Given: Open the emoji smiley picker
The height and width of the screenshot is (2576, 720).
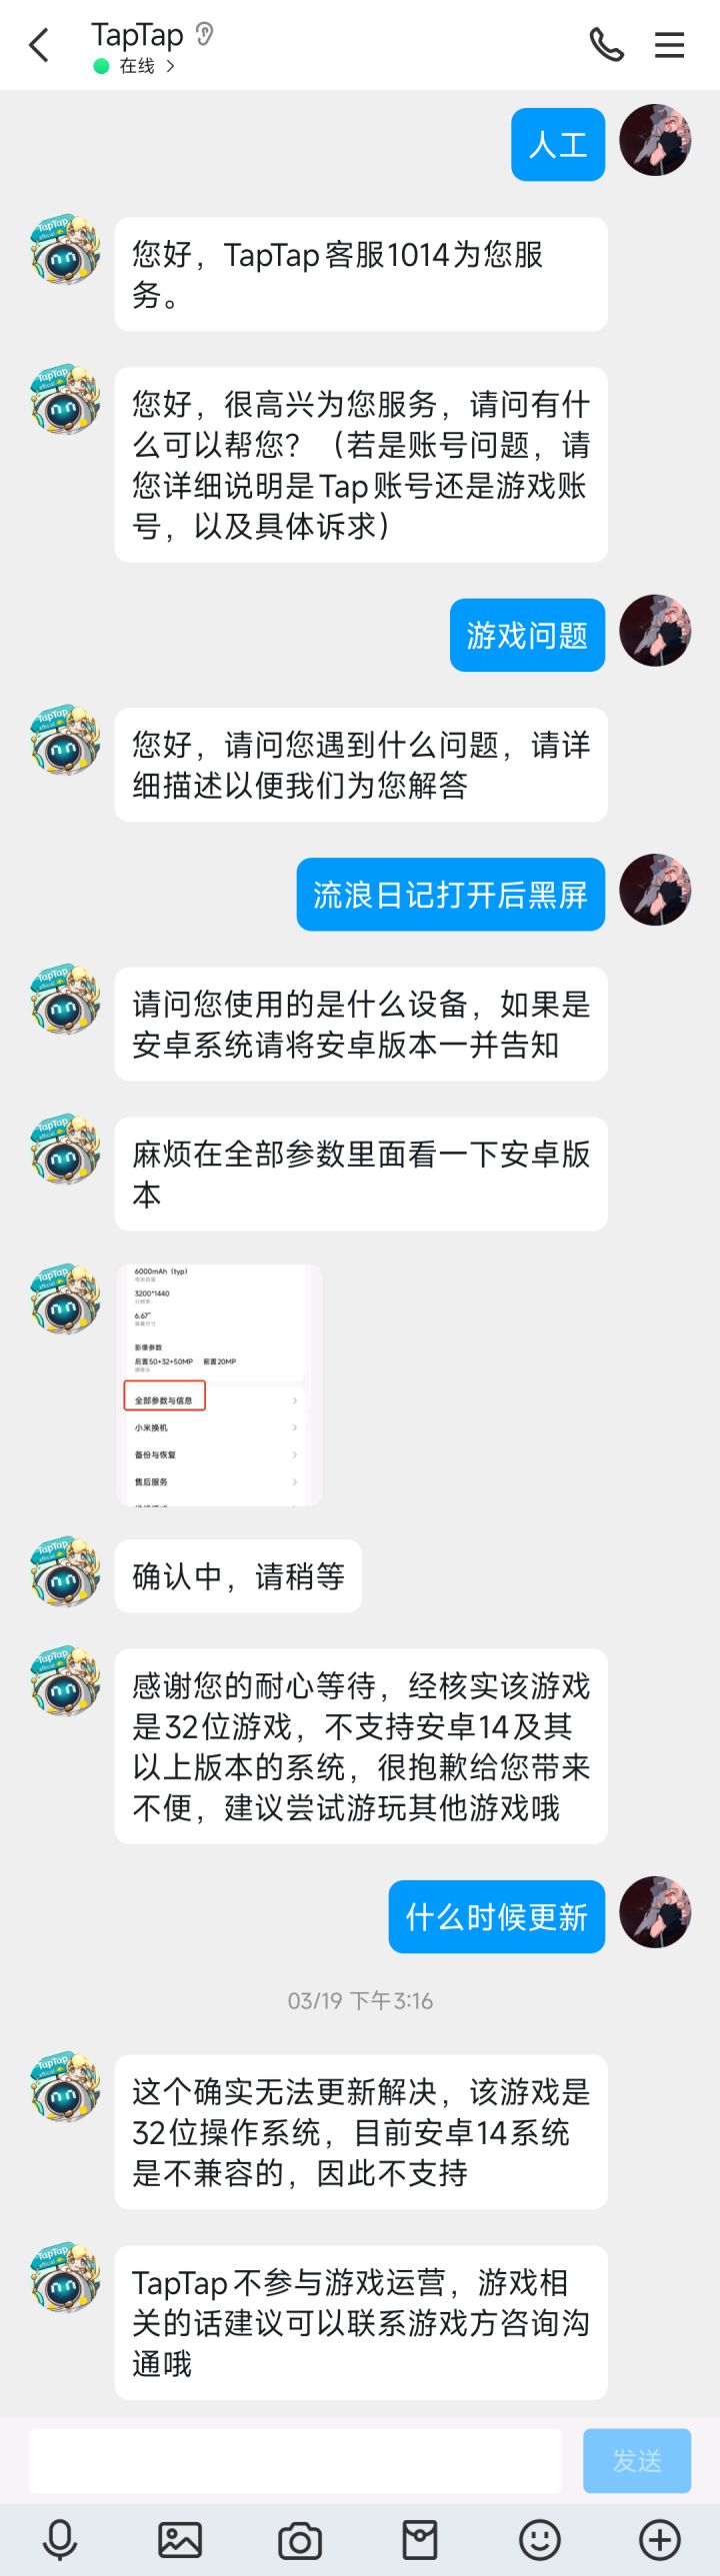Looking at the screenshot, I should 540,2540.
